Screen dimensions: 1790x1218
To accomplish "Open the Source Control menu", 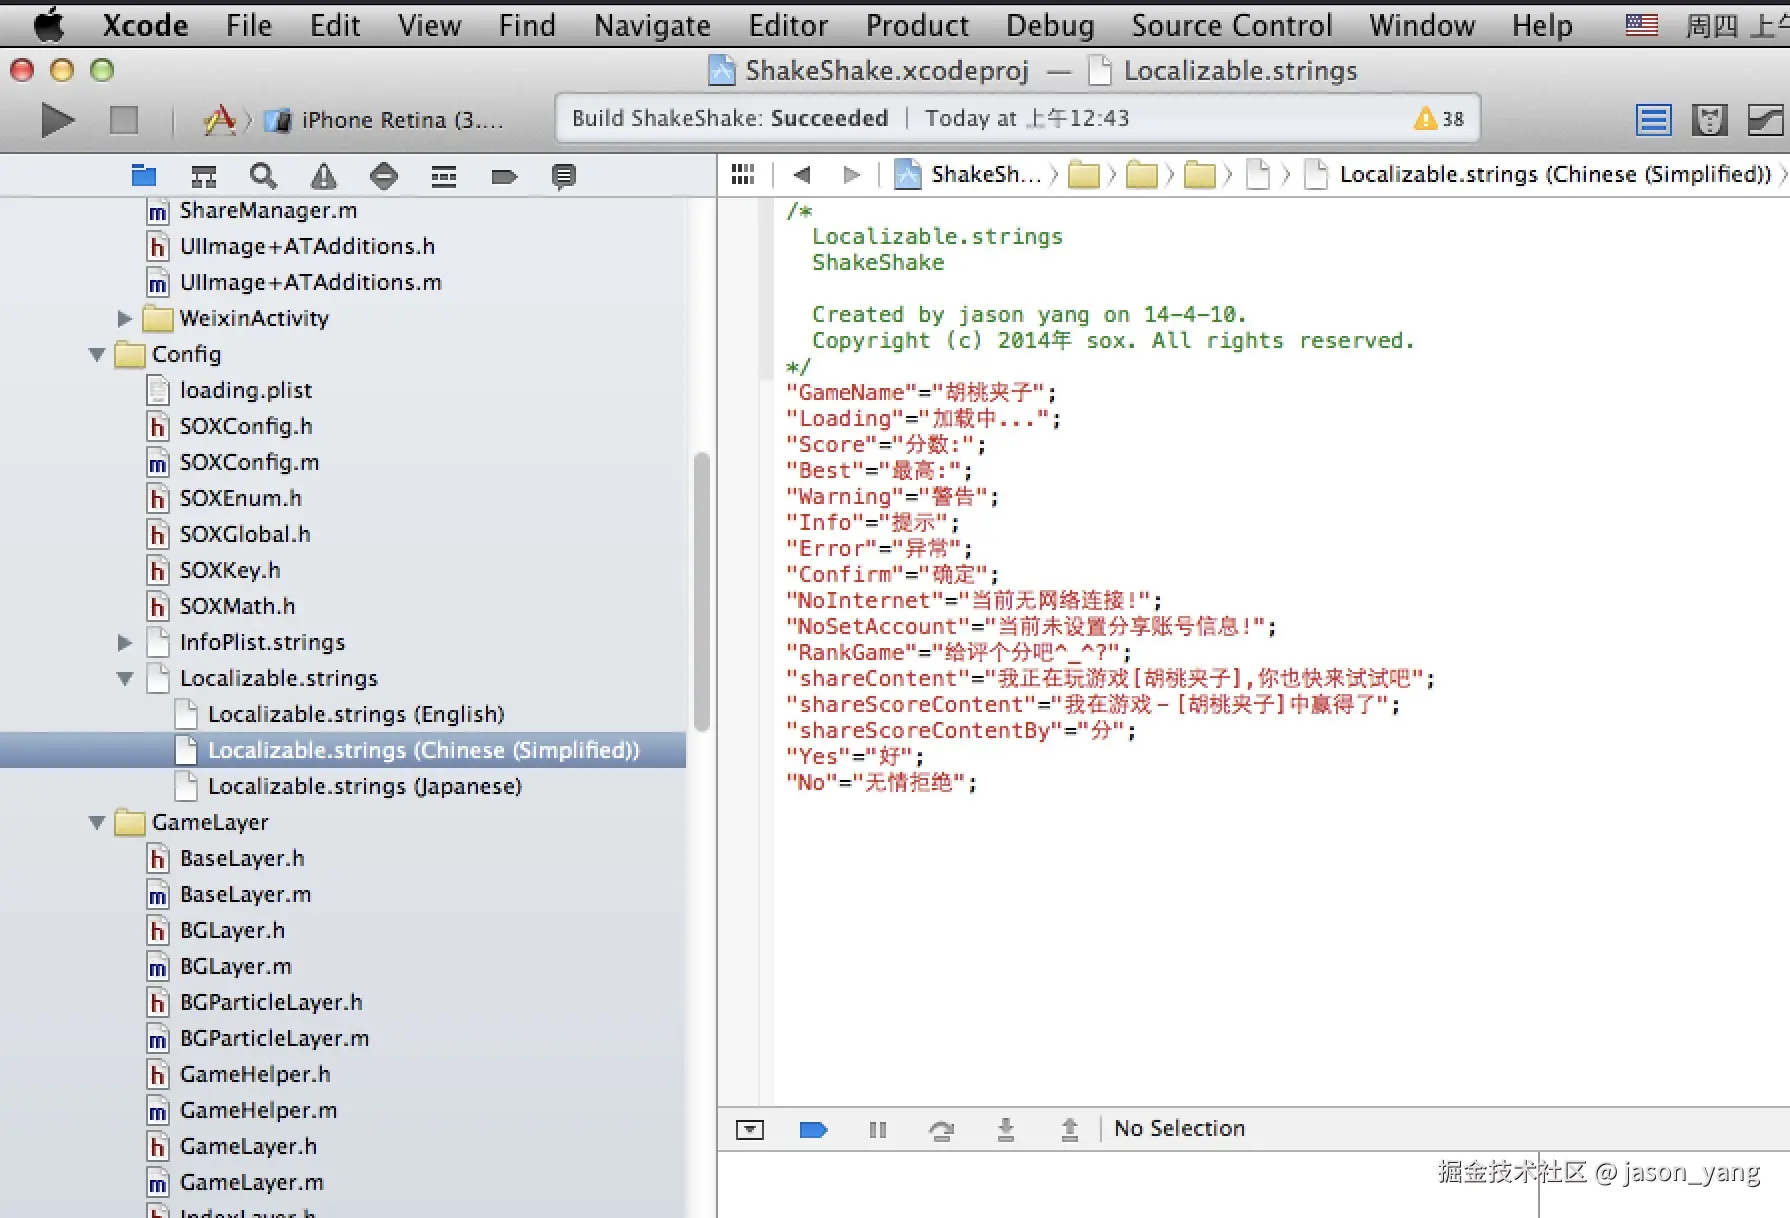I will pyautogui.click(x=1232, y=25).
